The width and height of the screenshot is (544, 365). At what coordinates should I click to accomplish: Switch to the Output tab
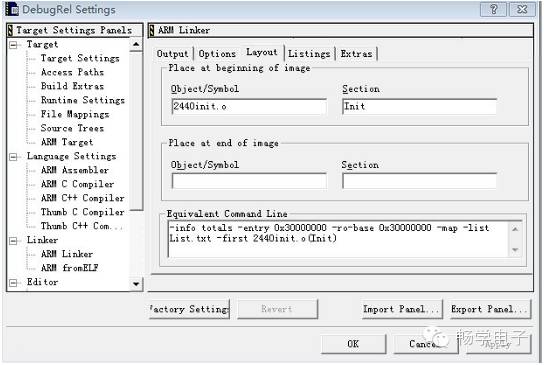[172, 54]
